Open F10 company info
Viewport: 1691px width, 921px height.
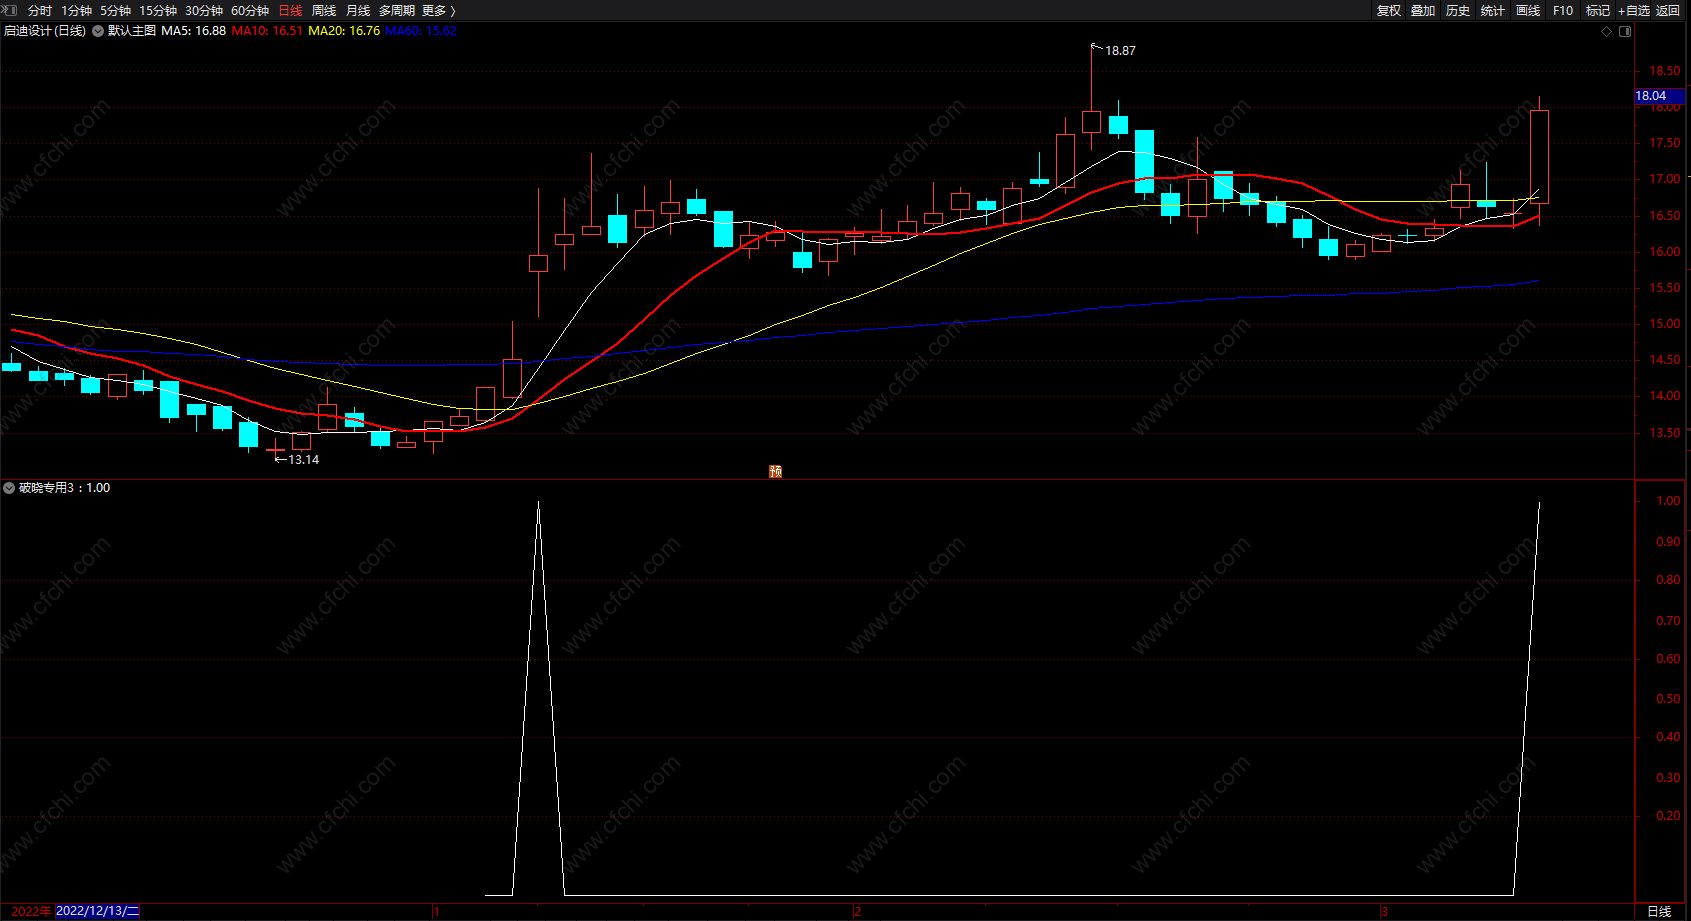[1563, 10]
